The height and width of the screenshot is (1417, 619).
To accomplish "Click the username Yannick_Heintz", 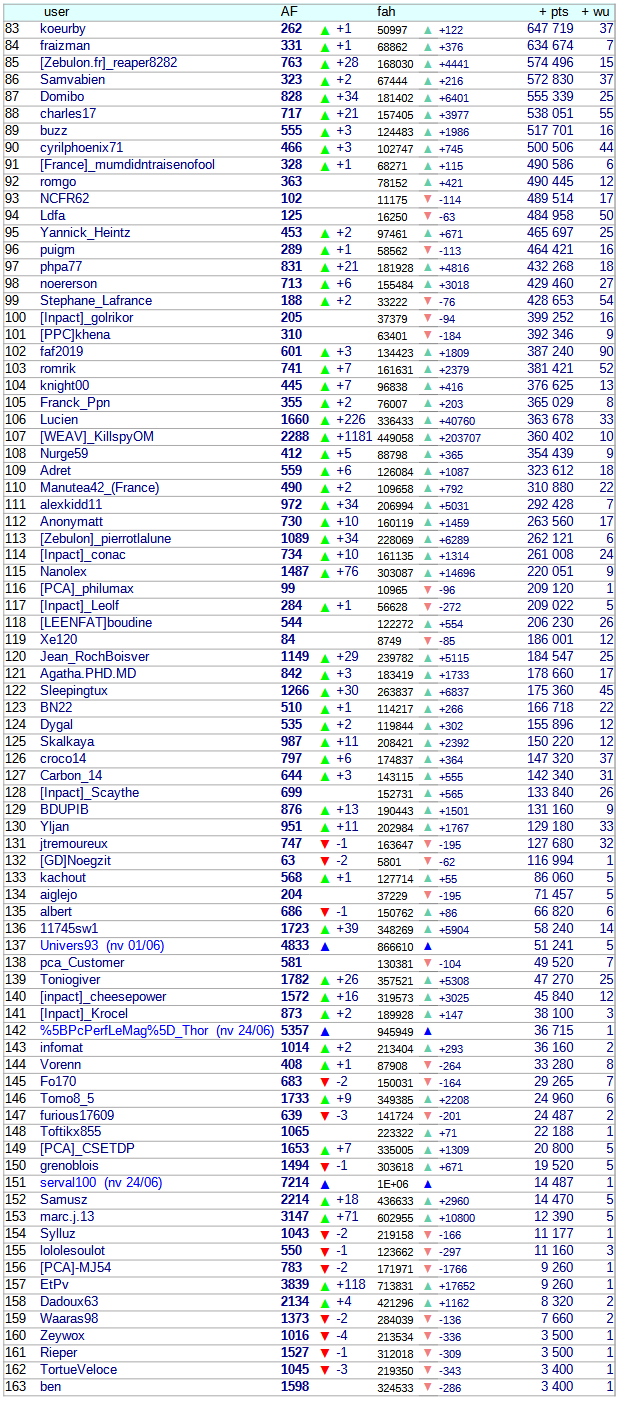I will 85,233.
